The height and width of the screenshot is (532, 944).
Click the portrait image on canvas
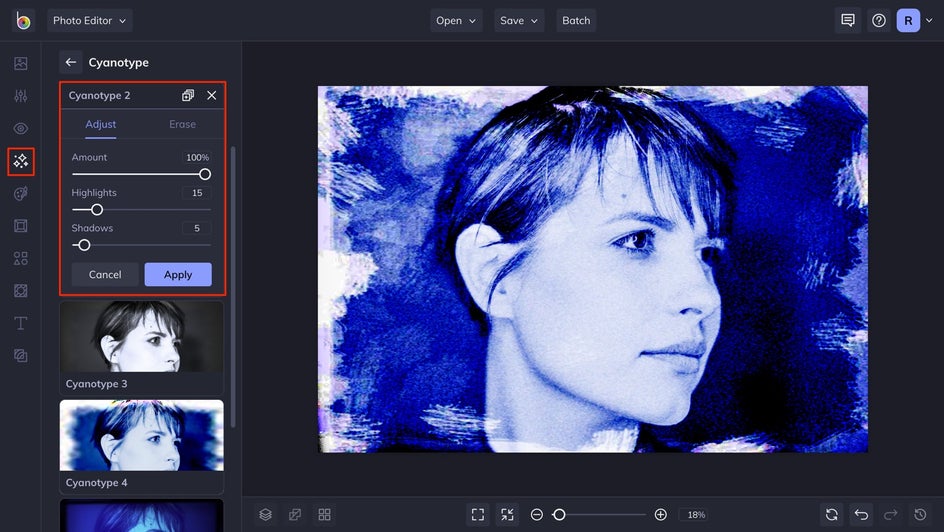(593, 269)
